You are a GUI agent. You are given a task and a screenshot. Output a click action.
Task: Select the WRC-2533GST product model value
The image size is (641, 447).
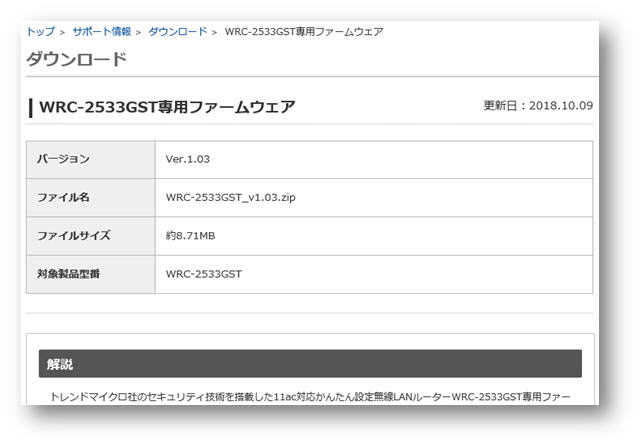click(x=204, y=274)
